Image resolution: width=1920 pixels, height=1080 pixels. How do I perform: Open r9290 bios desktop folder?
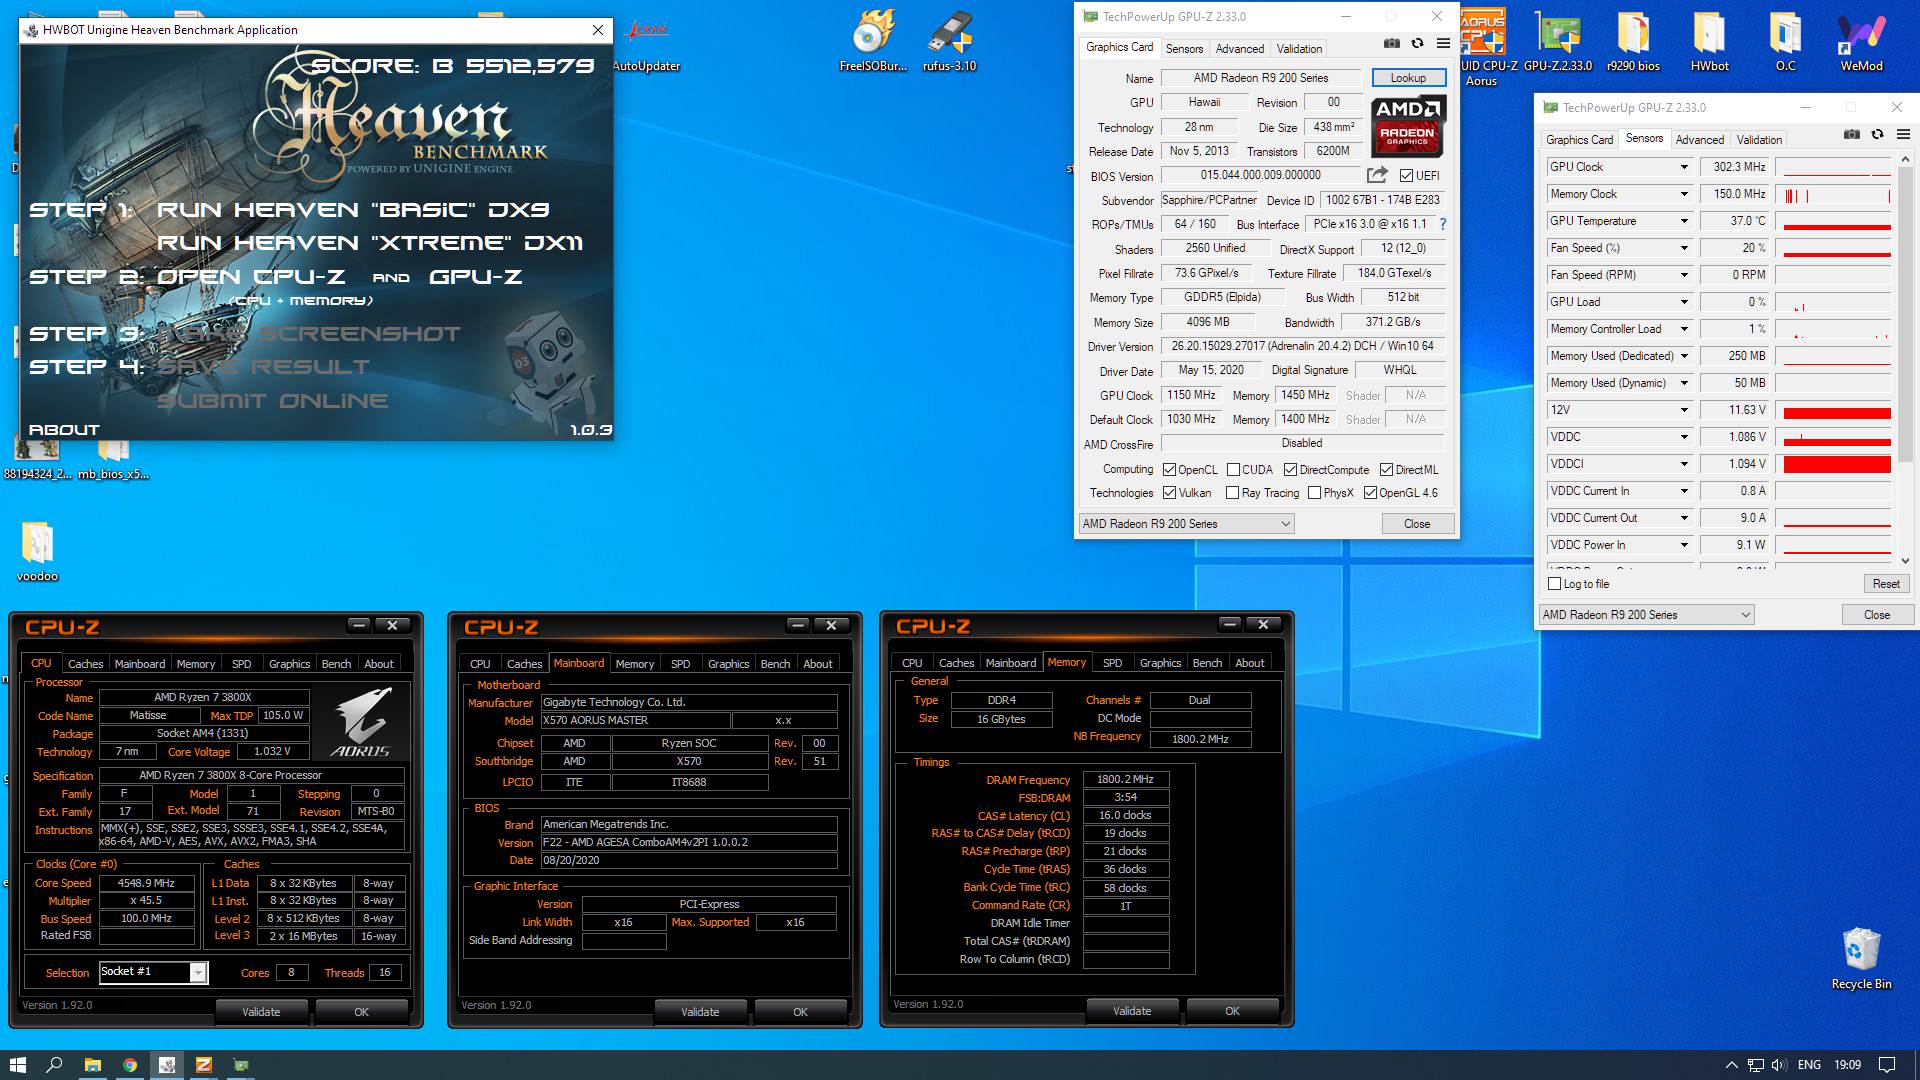pos(1633,41)
